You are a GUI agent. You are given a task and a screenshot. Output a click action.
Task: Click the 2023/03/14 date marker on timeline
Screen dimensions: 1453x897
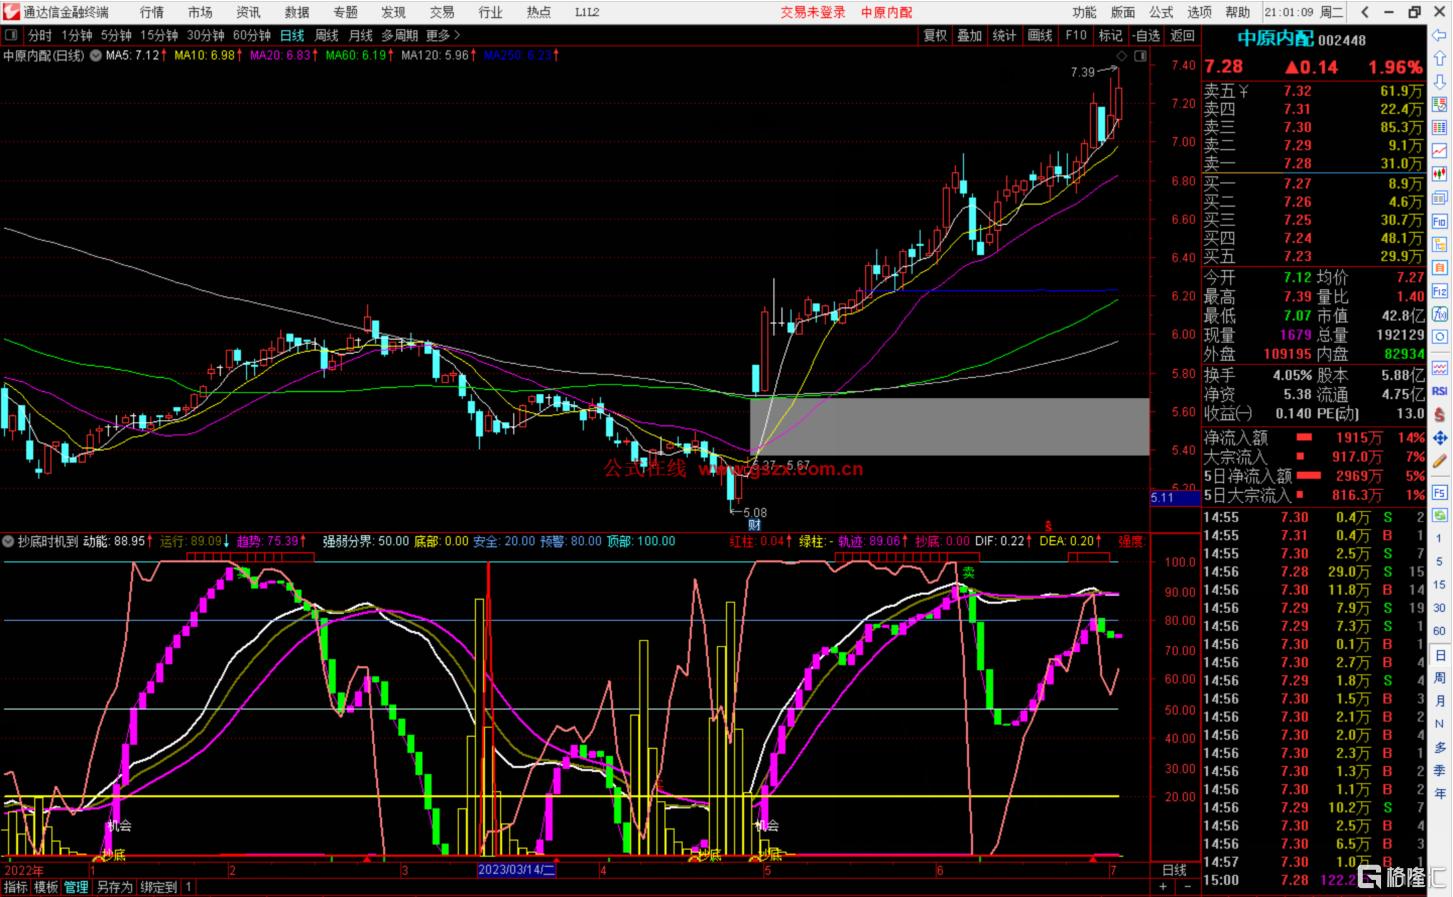point(517,870)
